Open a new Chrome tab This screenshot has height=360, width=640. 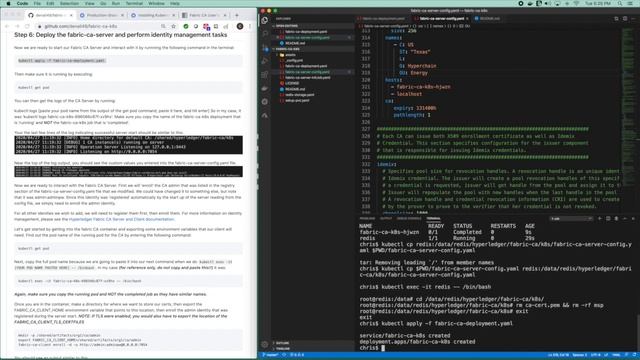(x=237, y=15)
